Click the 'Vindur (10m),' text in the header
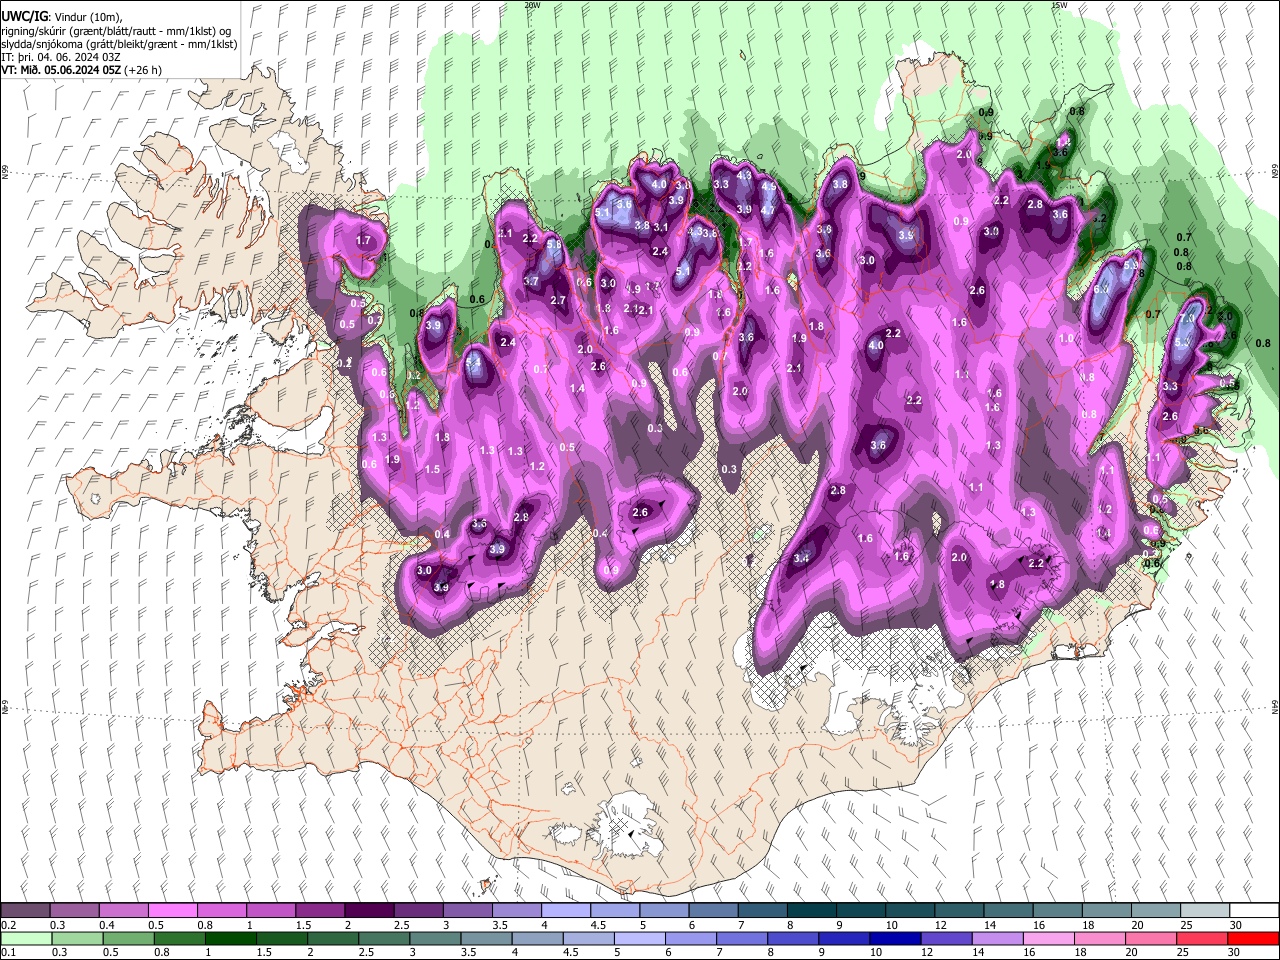Image resolution: width=1280 pixels, height=960 pixels. 87,17
